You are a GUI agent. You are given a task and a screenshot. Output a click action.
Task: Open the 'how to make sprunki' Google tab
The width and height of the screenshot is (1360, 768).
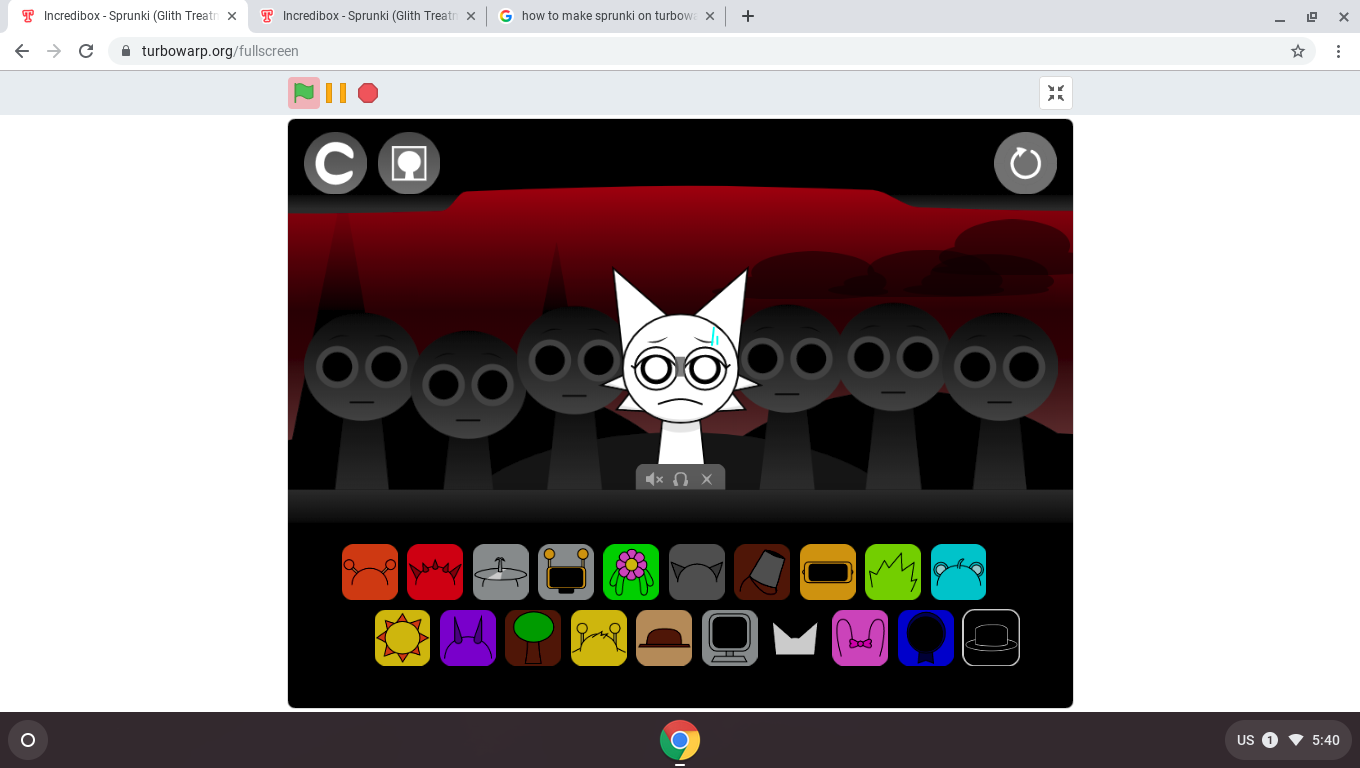point(608,16)
